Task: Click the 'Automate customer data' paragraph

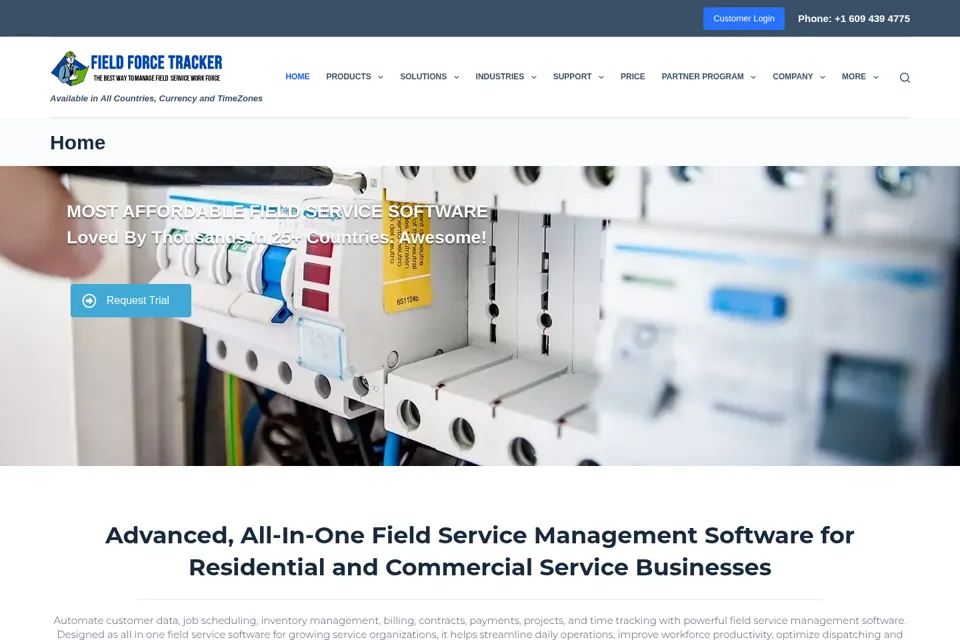Action: [479, 627]
